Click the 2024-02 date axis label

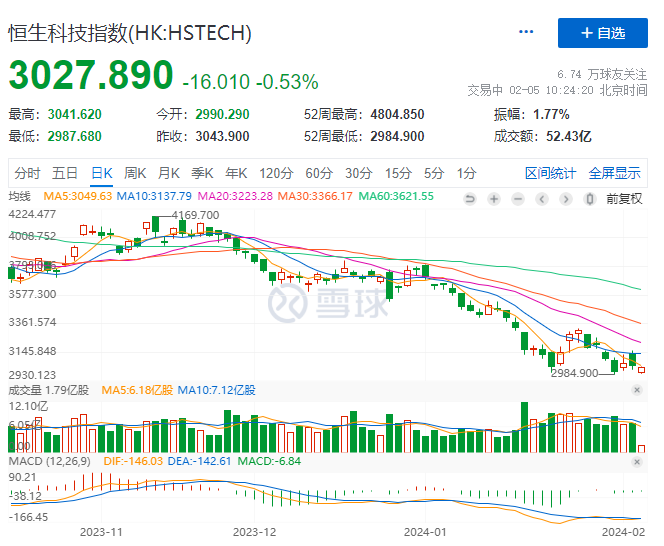pos(624,532)
